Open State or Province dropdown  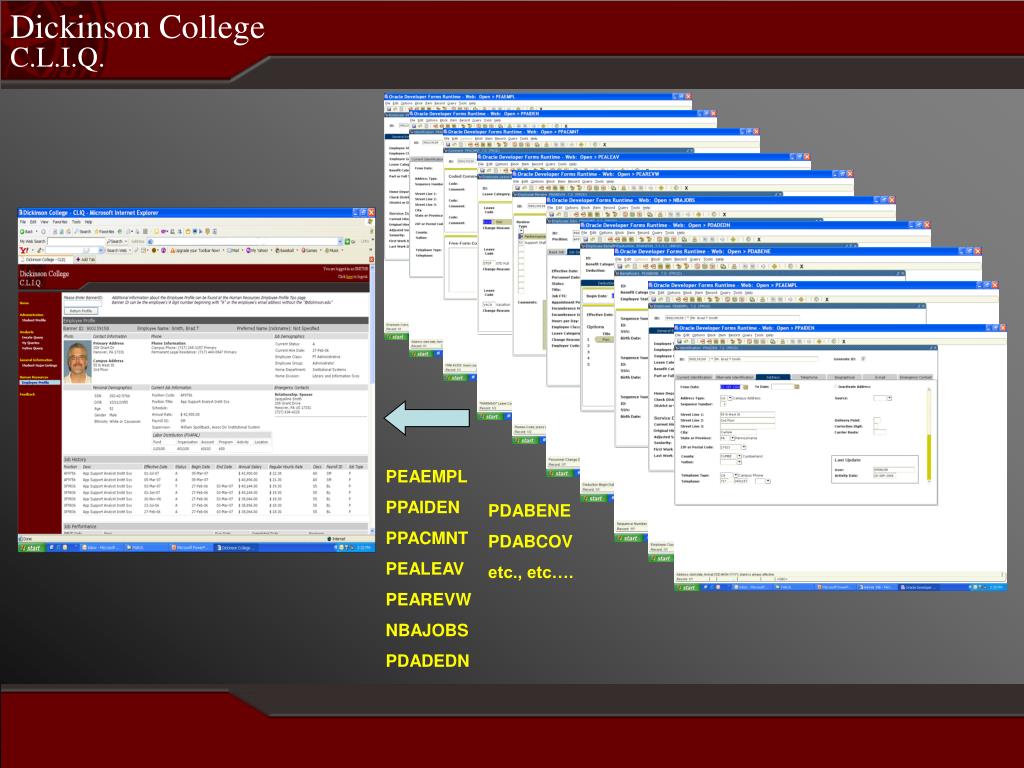coord(733,438)
